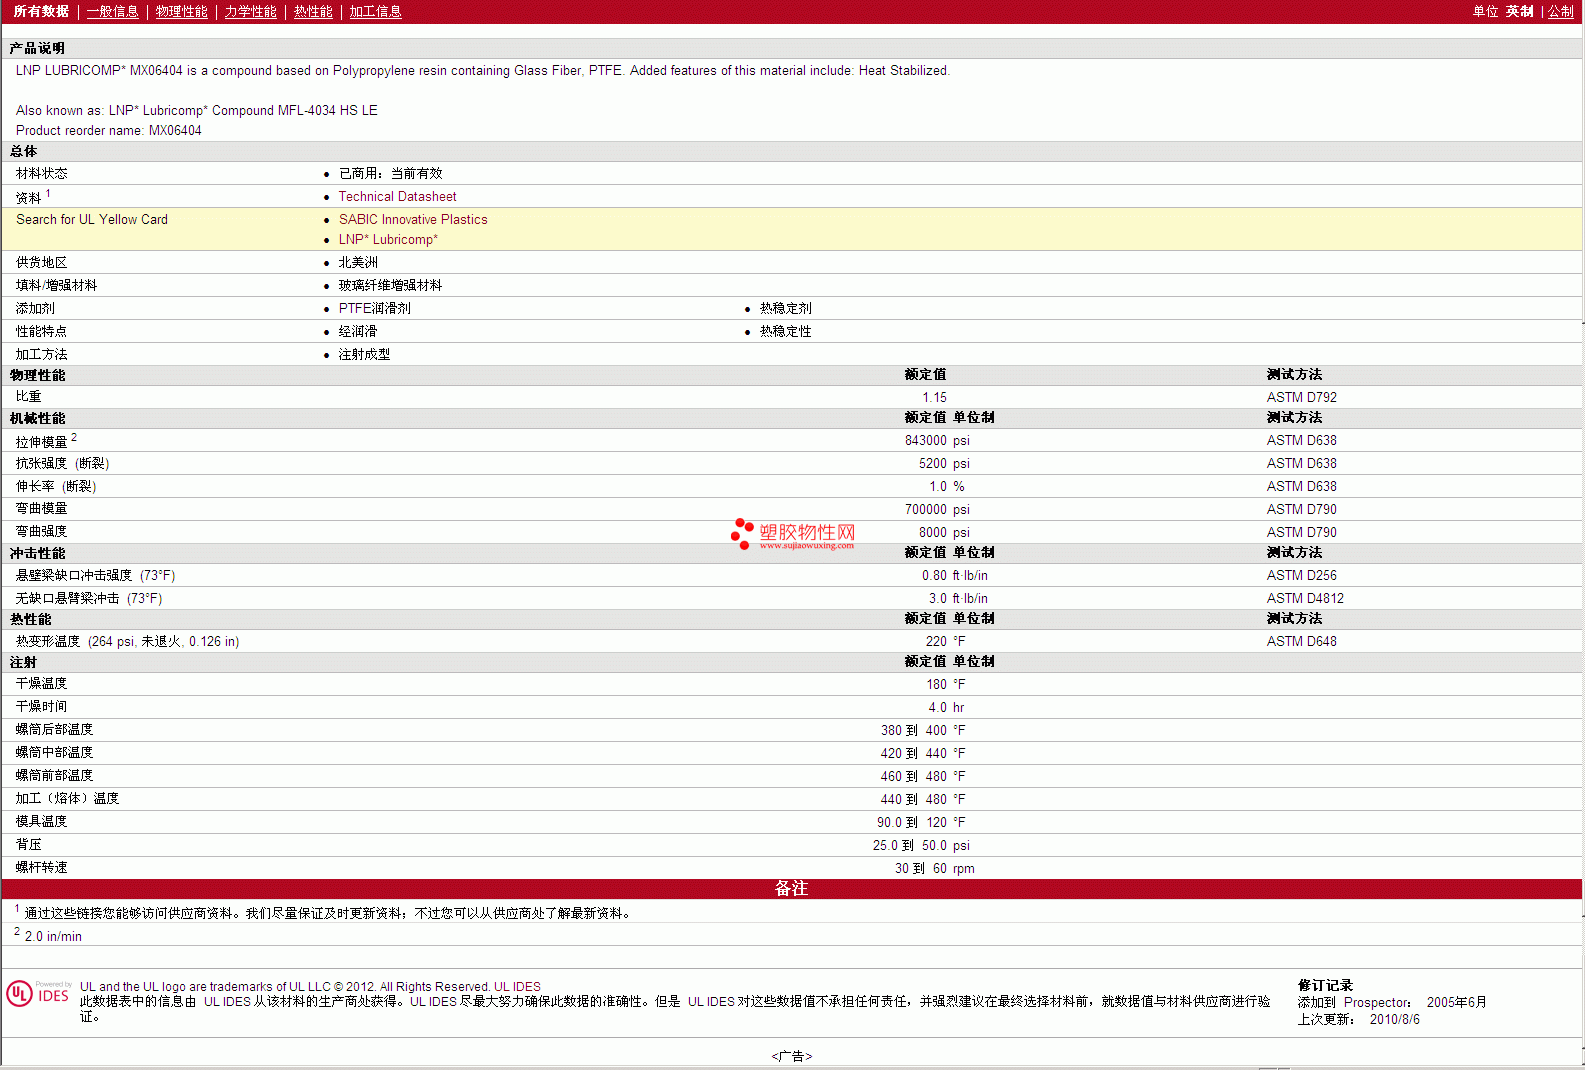Click the 螺筒后部温度 row label
1585x1070 pixels.
[55, 730]
